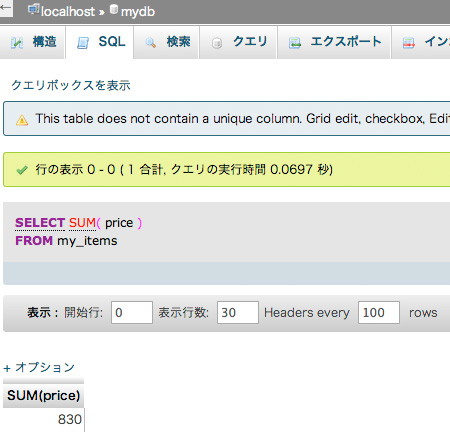450x438 pixels.
Task: Click the クエリボックスを表示 link
Action: tap(71, 85)
